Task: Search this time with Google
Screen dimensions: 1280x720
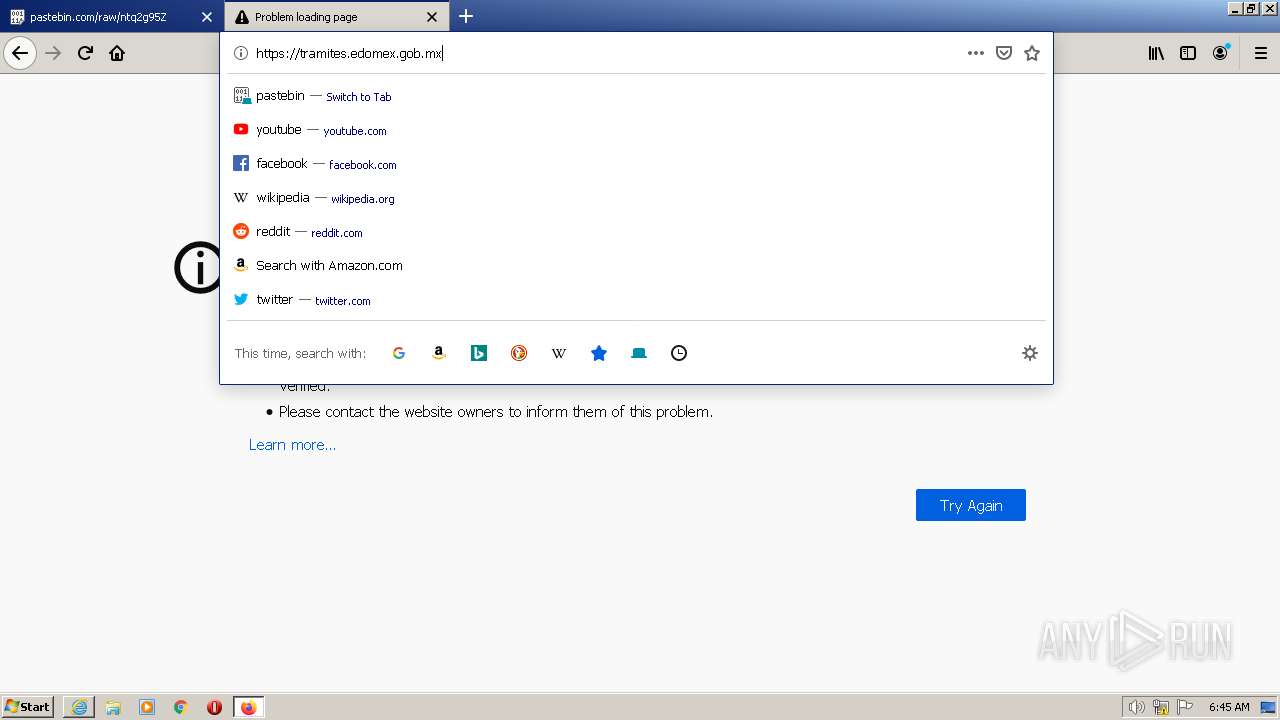Action: click(x=399, y=353)
